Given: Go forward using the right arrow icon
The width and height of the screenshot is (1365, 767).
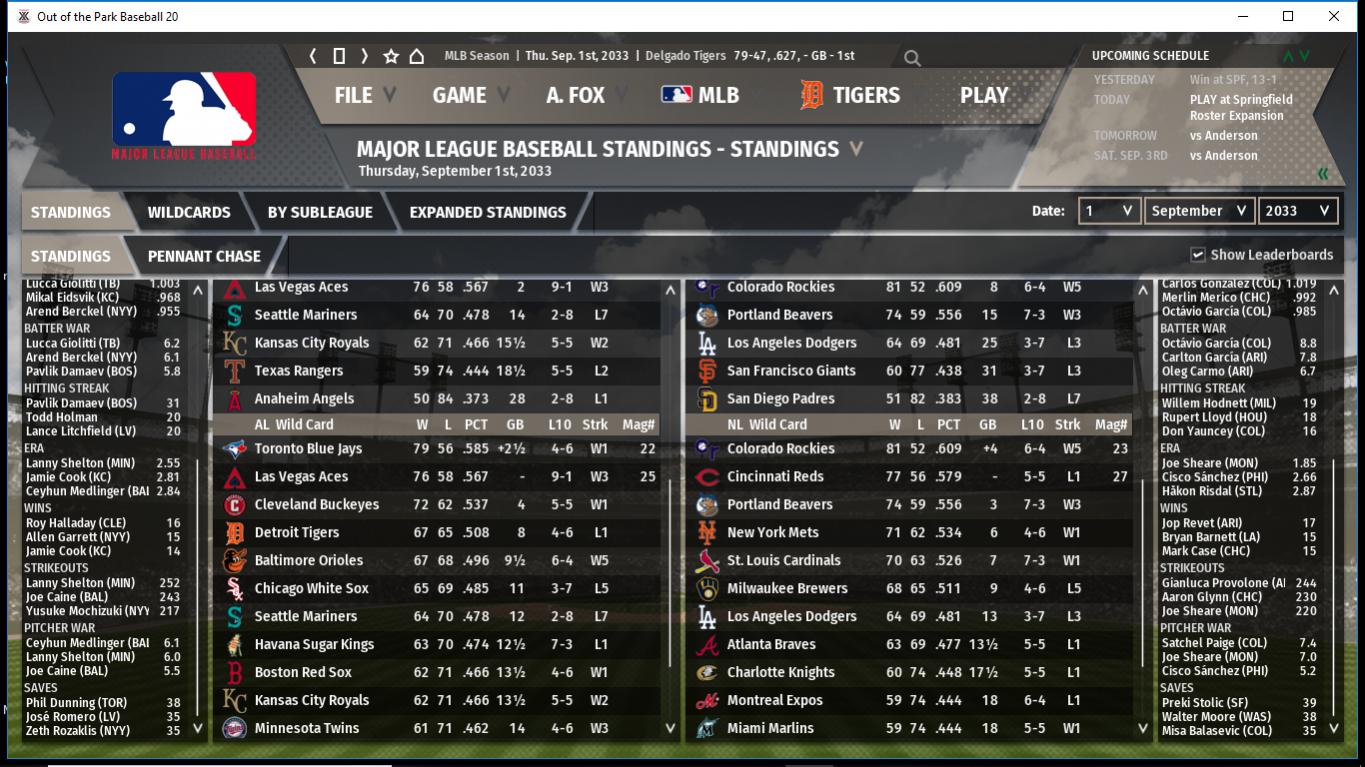Looking at the screenshot, I should coord(365,56).
